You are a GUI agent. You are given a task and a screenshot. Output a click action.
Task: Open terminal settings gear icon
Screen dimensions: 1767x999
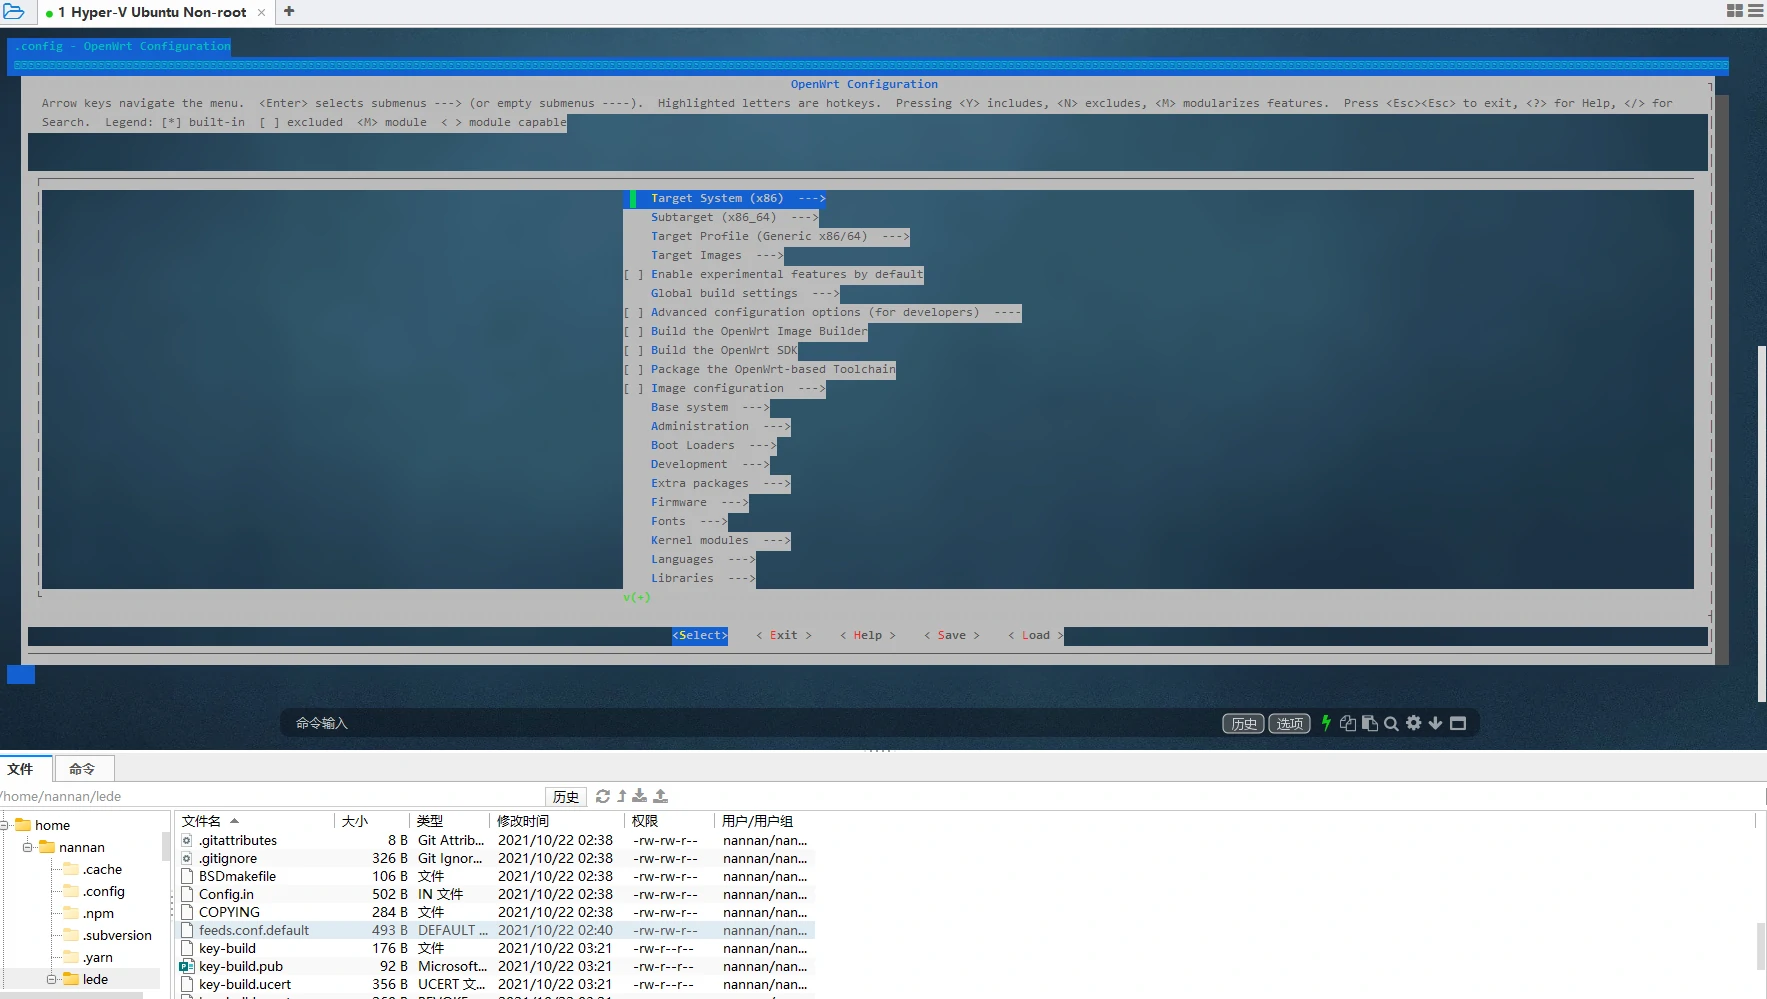[1413, 723]
